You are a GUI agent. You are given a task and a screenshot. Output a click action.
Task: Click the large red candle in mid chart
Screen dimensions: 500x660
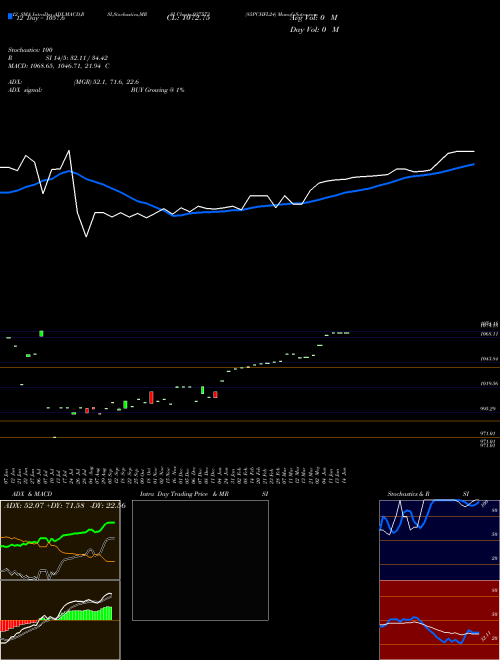[x=151, y=397]
